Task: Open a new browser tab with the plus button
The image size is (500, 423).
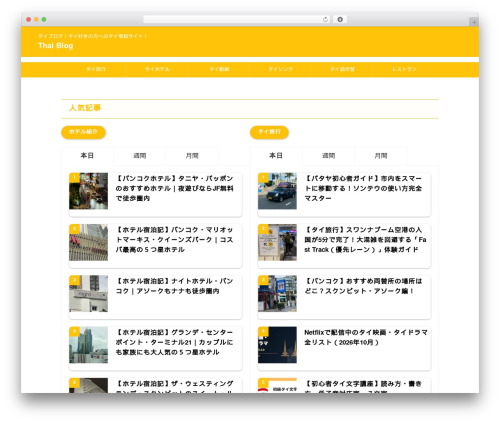Action: coord(474,22)
